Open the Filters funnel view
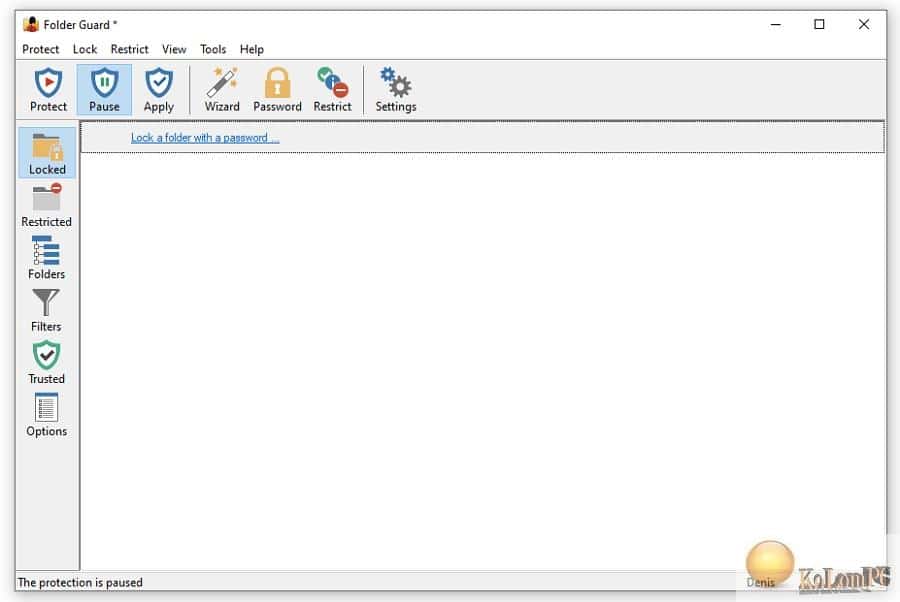 [46, 310]
